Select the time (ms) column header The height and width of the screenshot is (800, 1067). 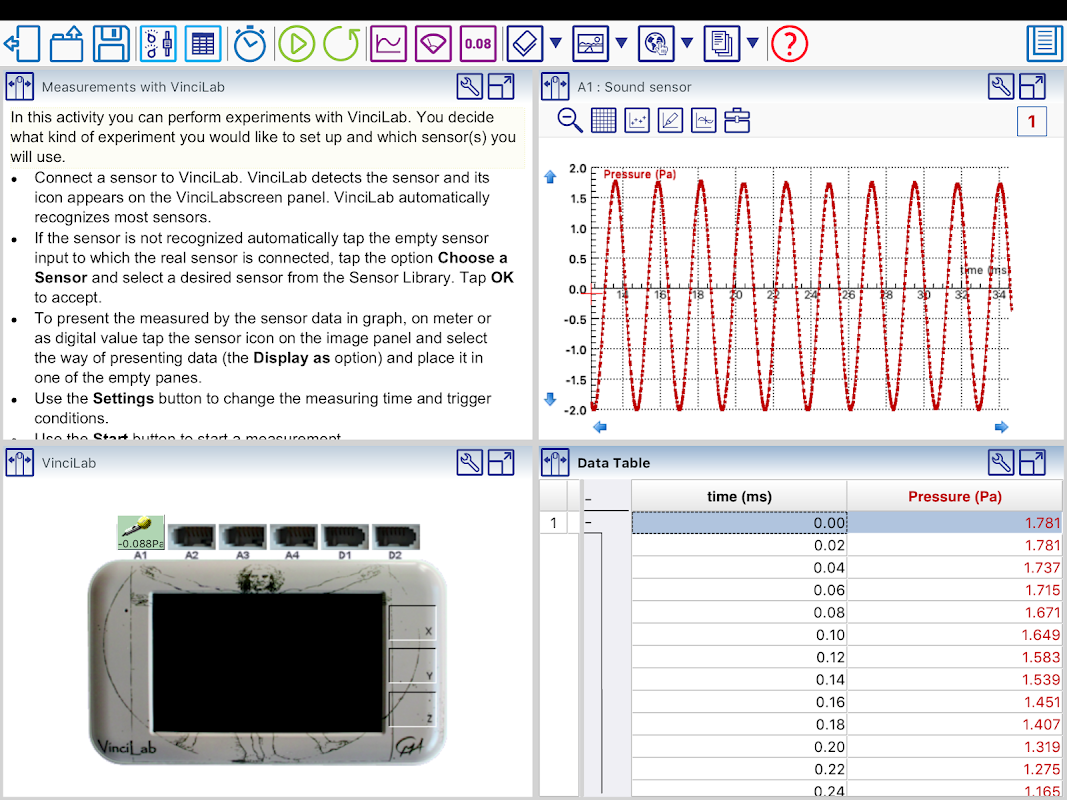tap(739, 496)
